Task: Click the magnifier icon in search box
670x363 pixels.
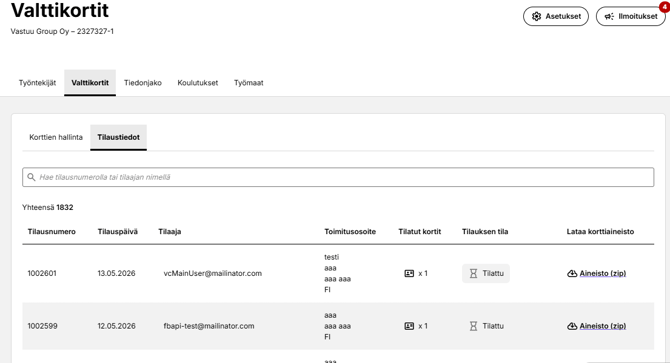Action: coord(31,177)
